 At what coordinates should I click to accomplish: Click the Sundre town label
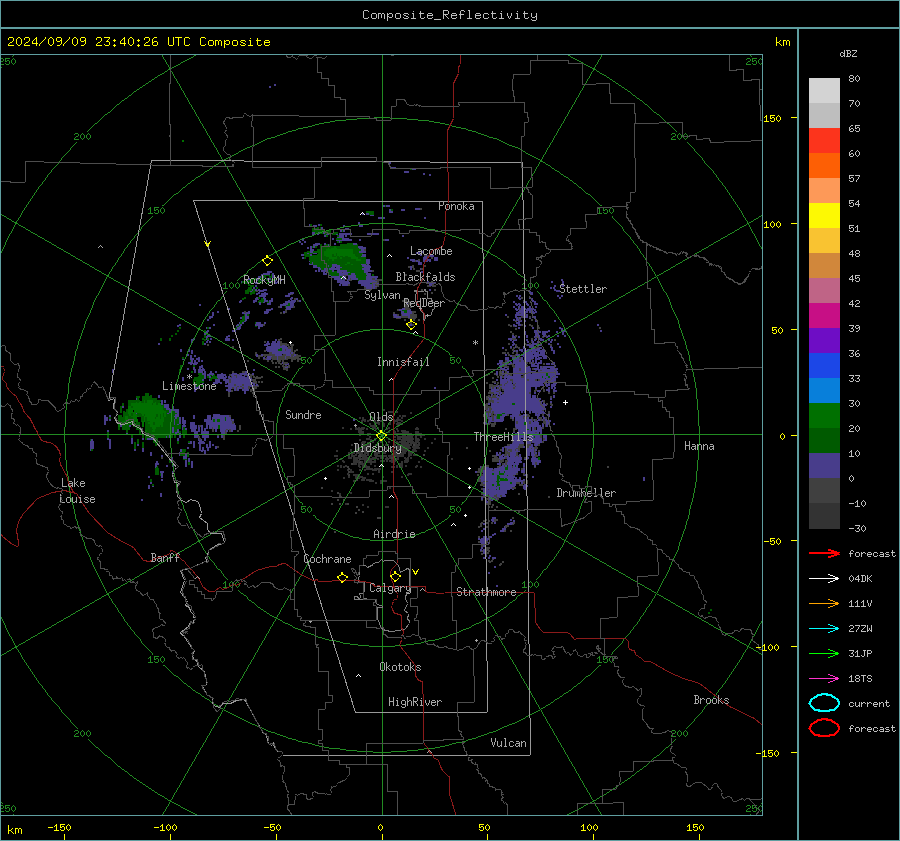303,414
